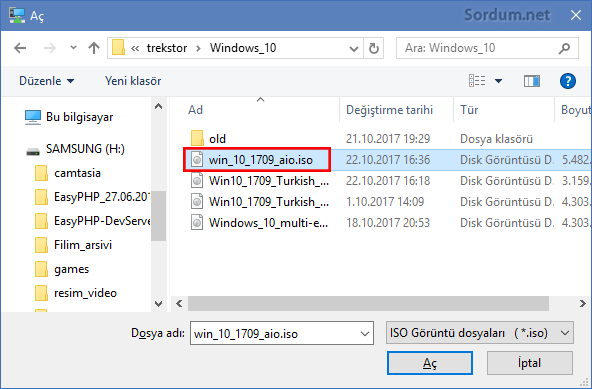This screenshot has width=592, height=389.
Task: Go up one folder level
Action: click(94, 48)
